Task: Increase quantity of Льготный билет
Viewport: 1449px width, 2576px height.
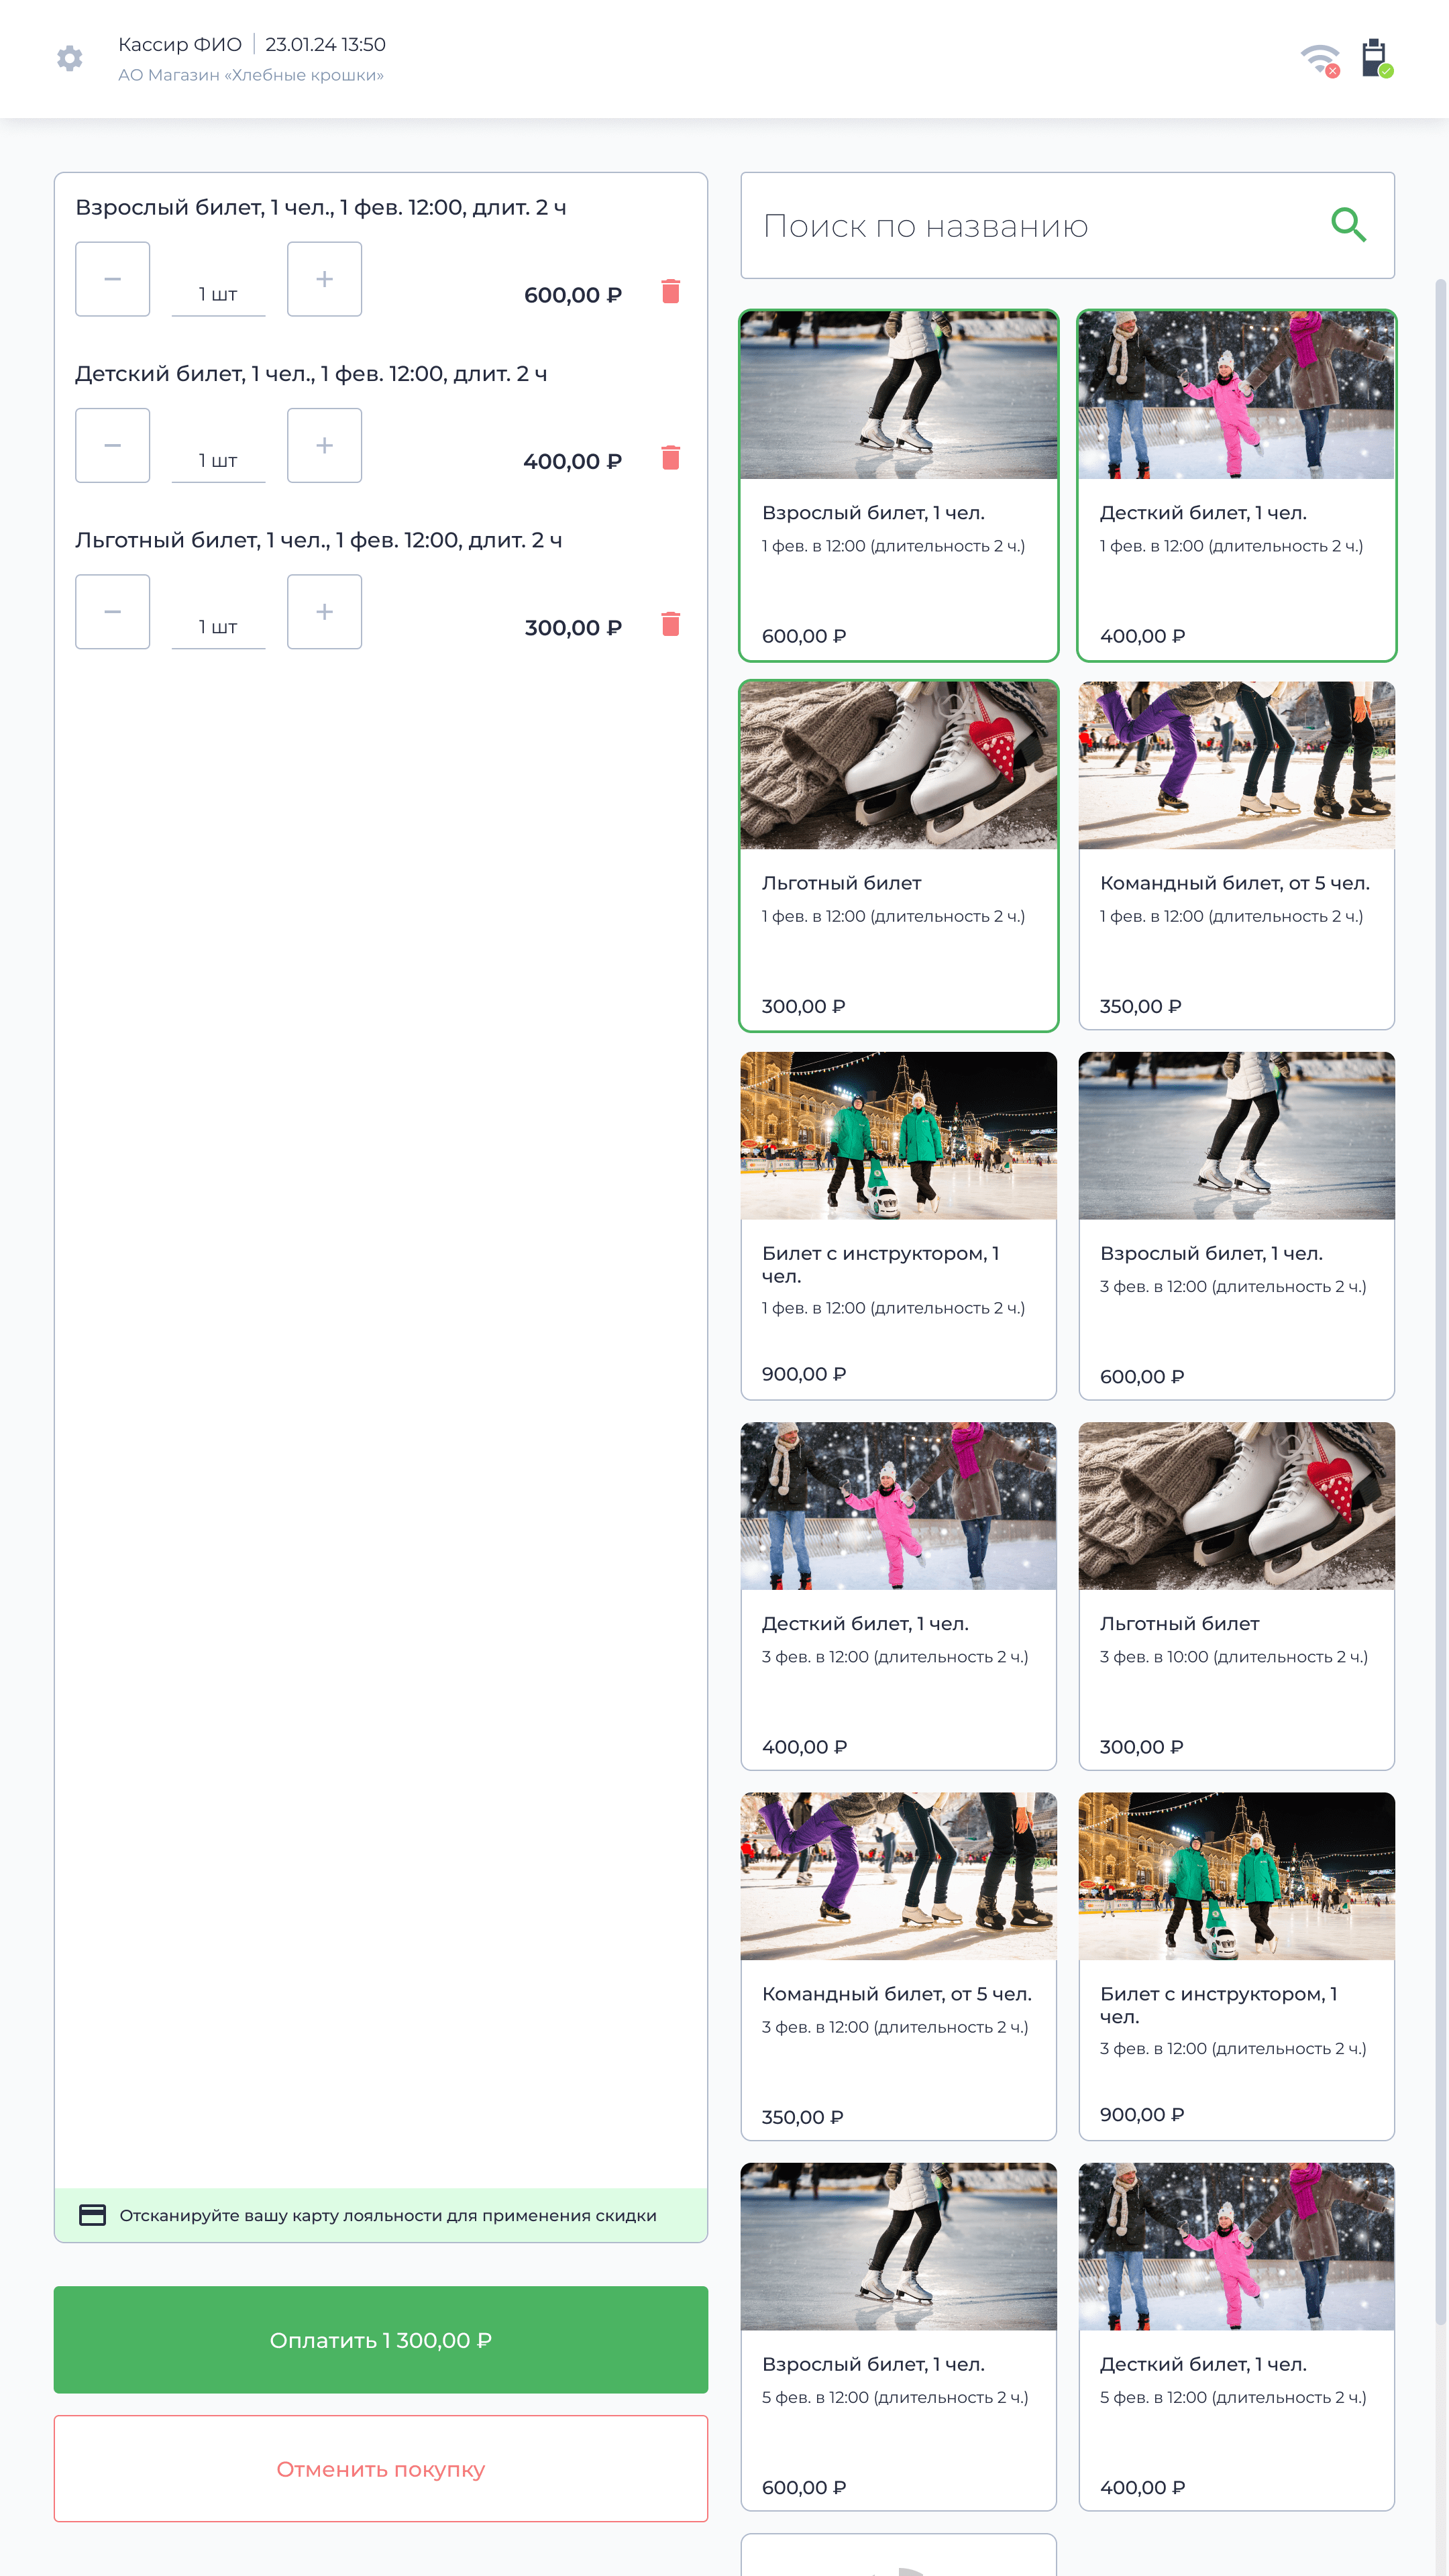Action: pyautogui.click(x=324, y=612)
